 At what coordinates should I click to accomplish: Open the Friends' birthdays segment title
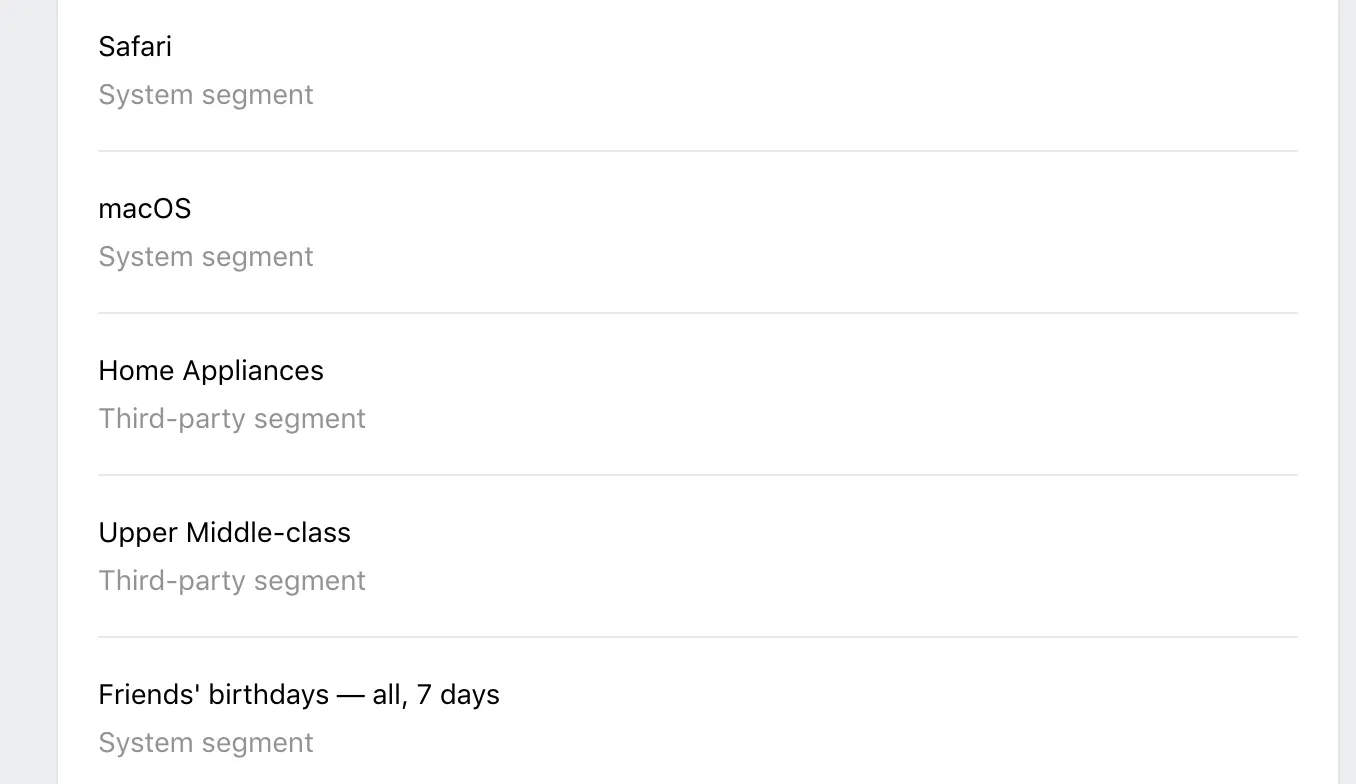298,695
